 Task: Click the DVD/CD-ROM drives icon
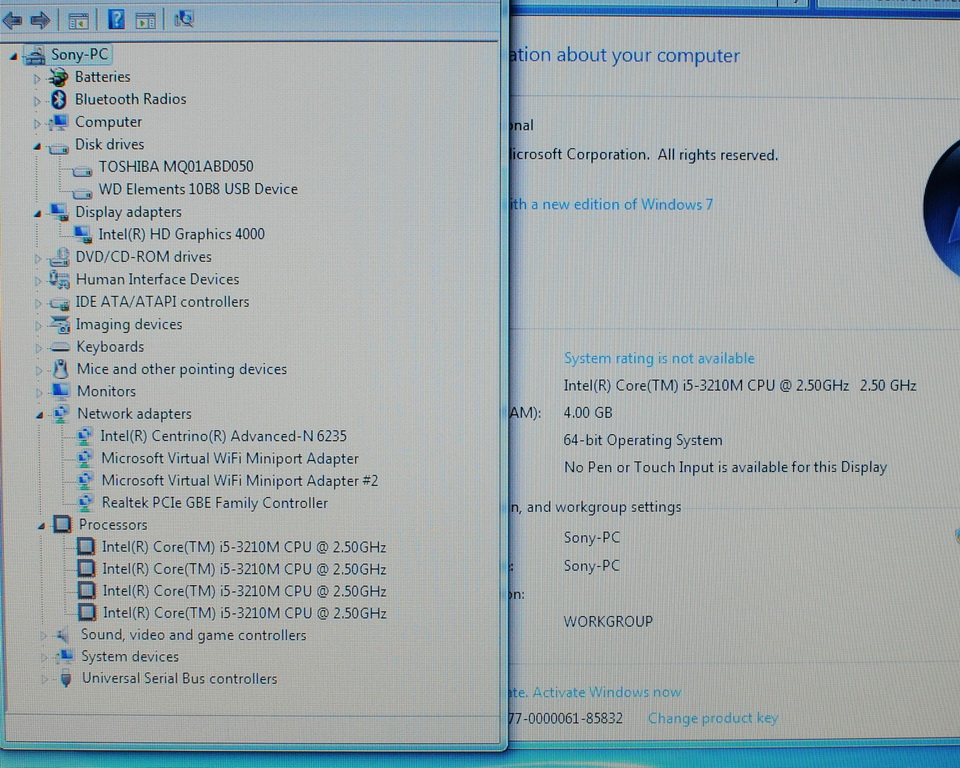pyautogui.click(x=59, y=257)
